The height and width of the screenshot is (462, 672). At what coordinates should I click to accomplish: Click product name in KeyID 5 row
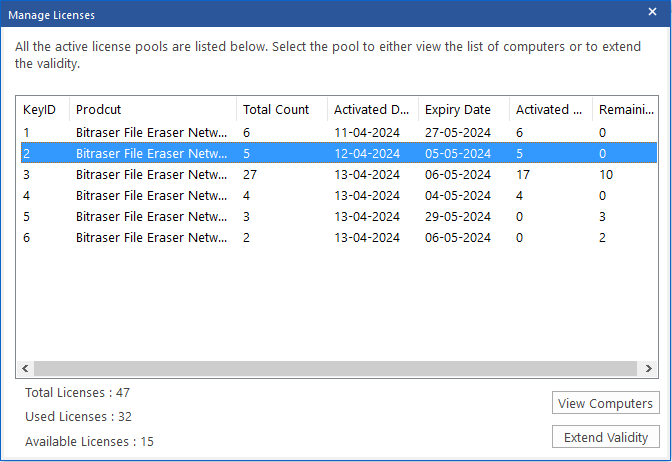151,216
